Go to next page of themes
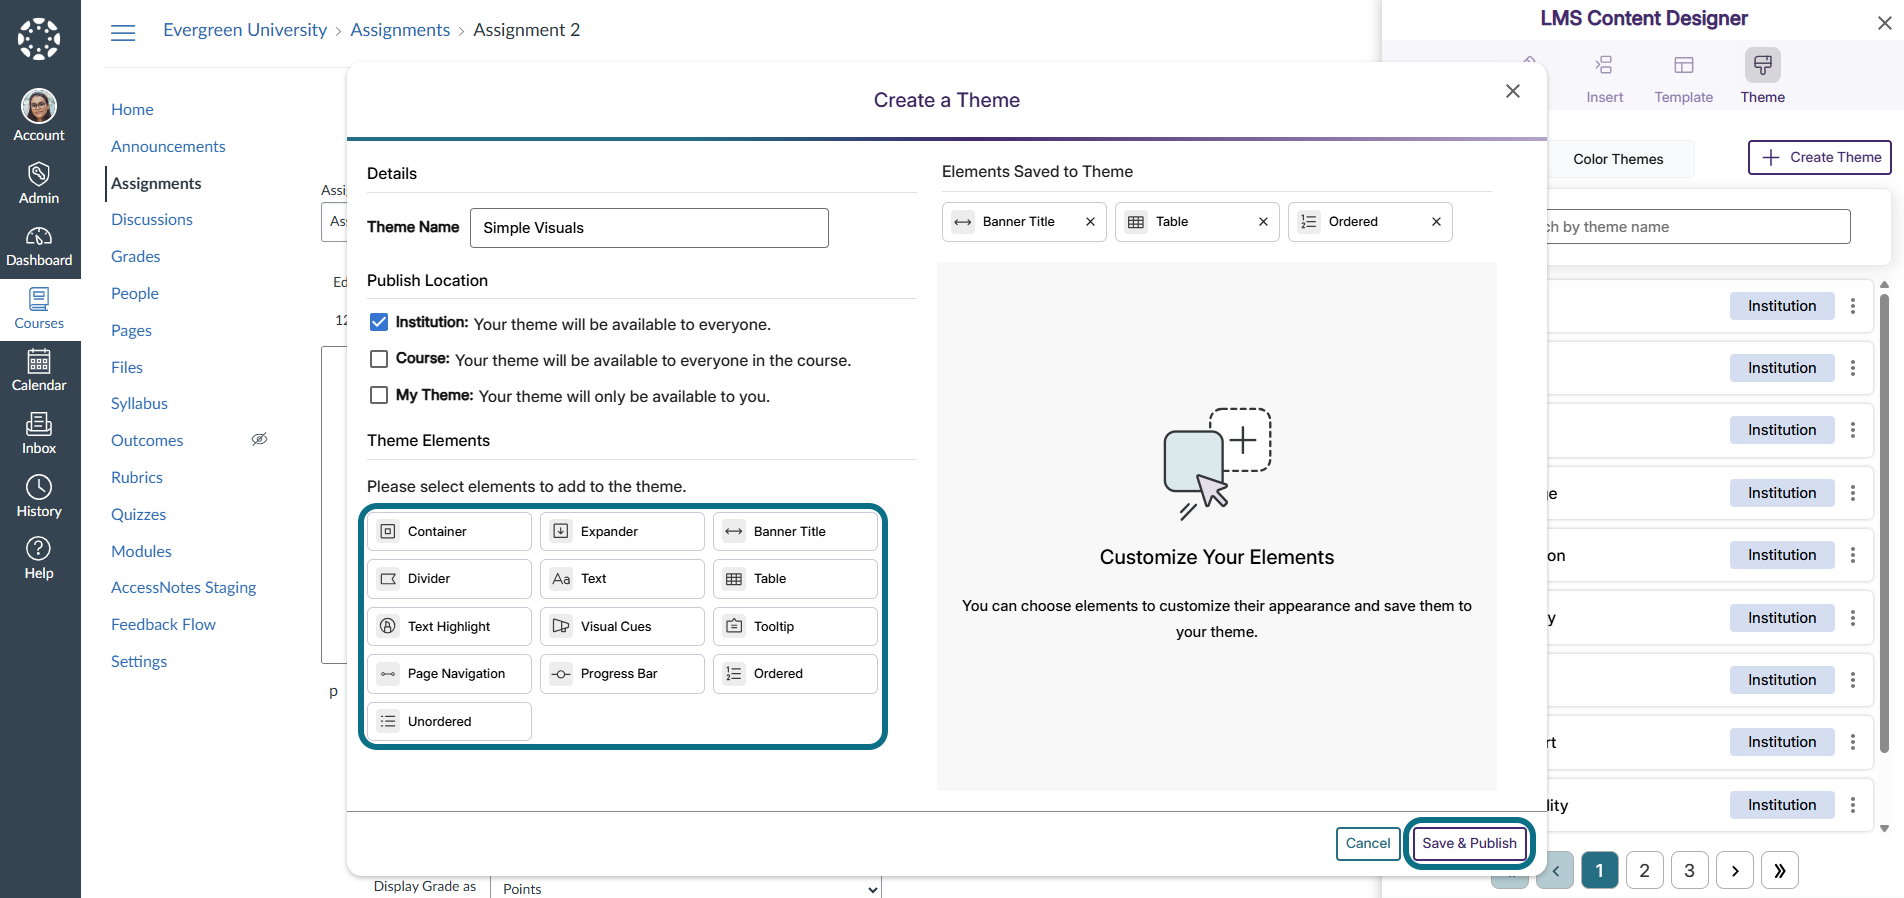The image size is (1904, 898). (1735, 870)
